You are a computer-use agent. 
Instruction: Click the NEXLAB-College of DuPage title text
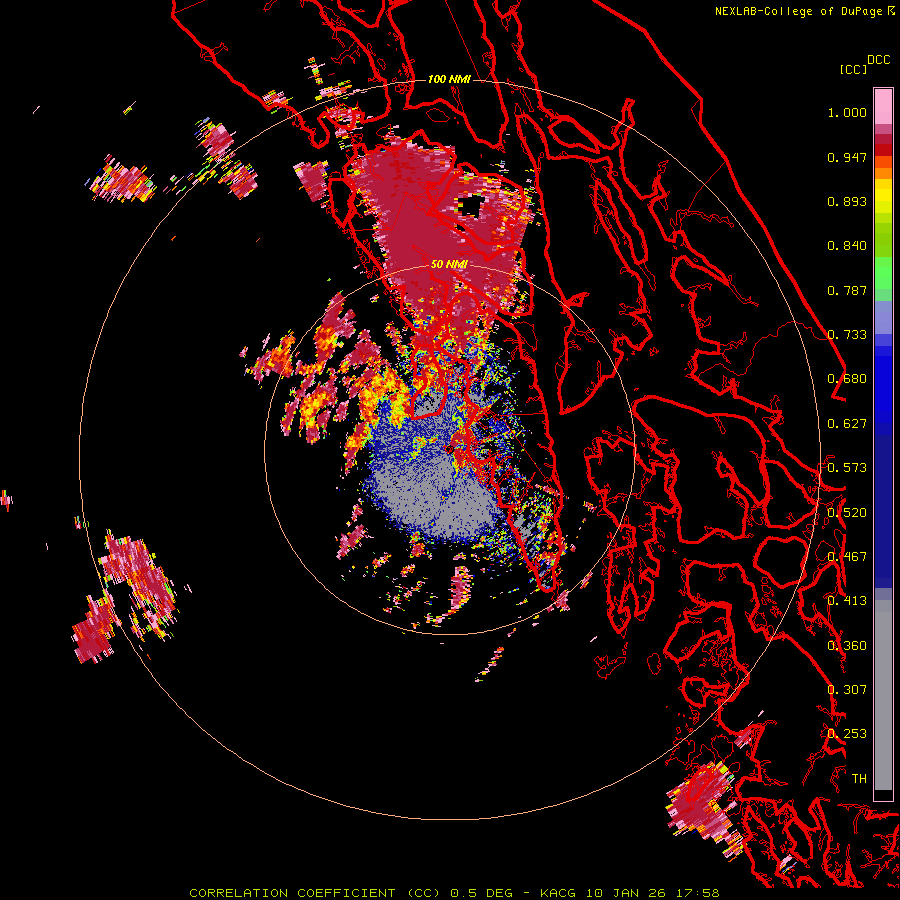pyautogui.click(x=798, y=11)
